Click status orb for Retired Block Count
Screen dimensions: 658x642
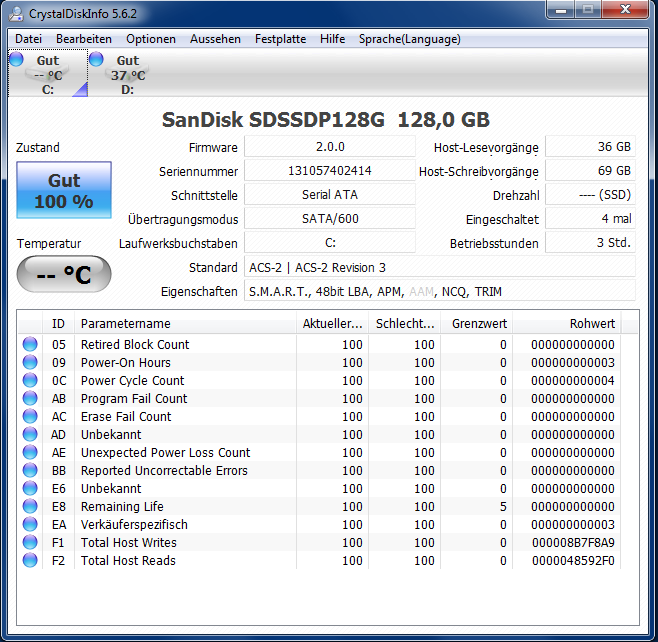point(30,344)
